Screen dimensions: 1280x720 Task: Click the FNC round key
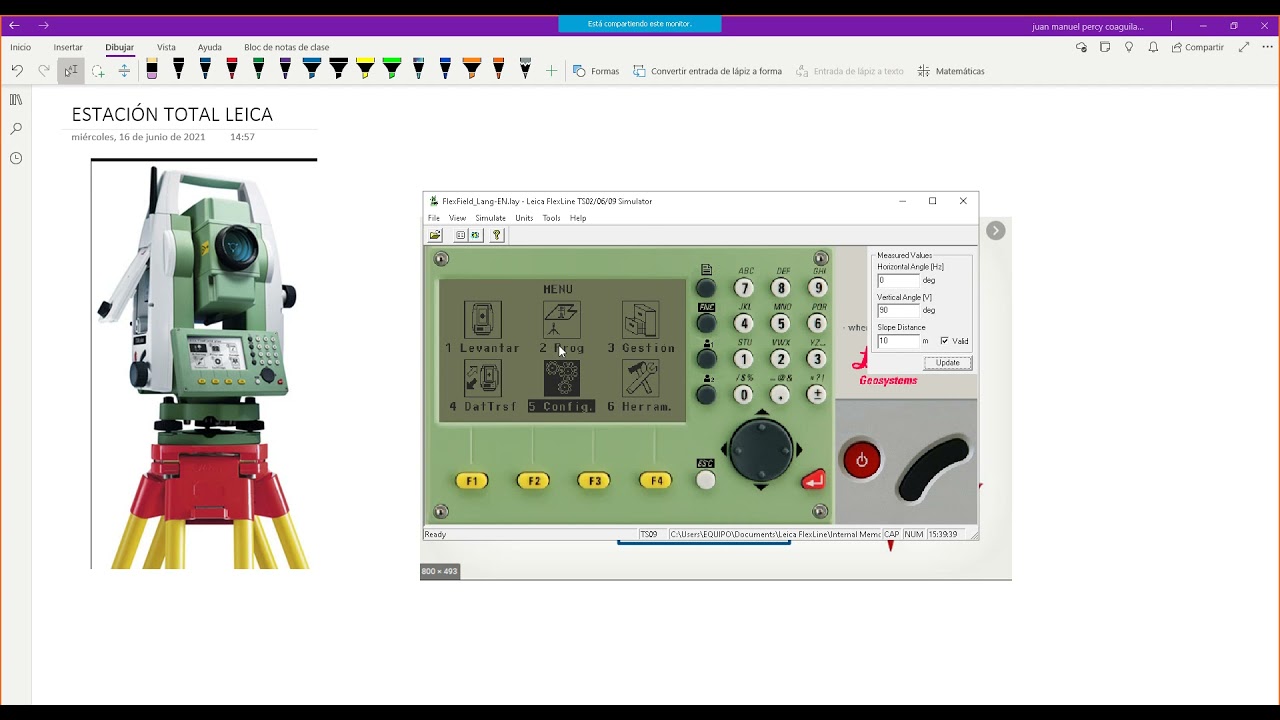click(x=706, y=324)
